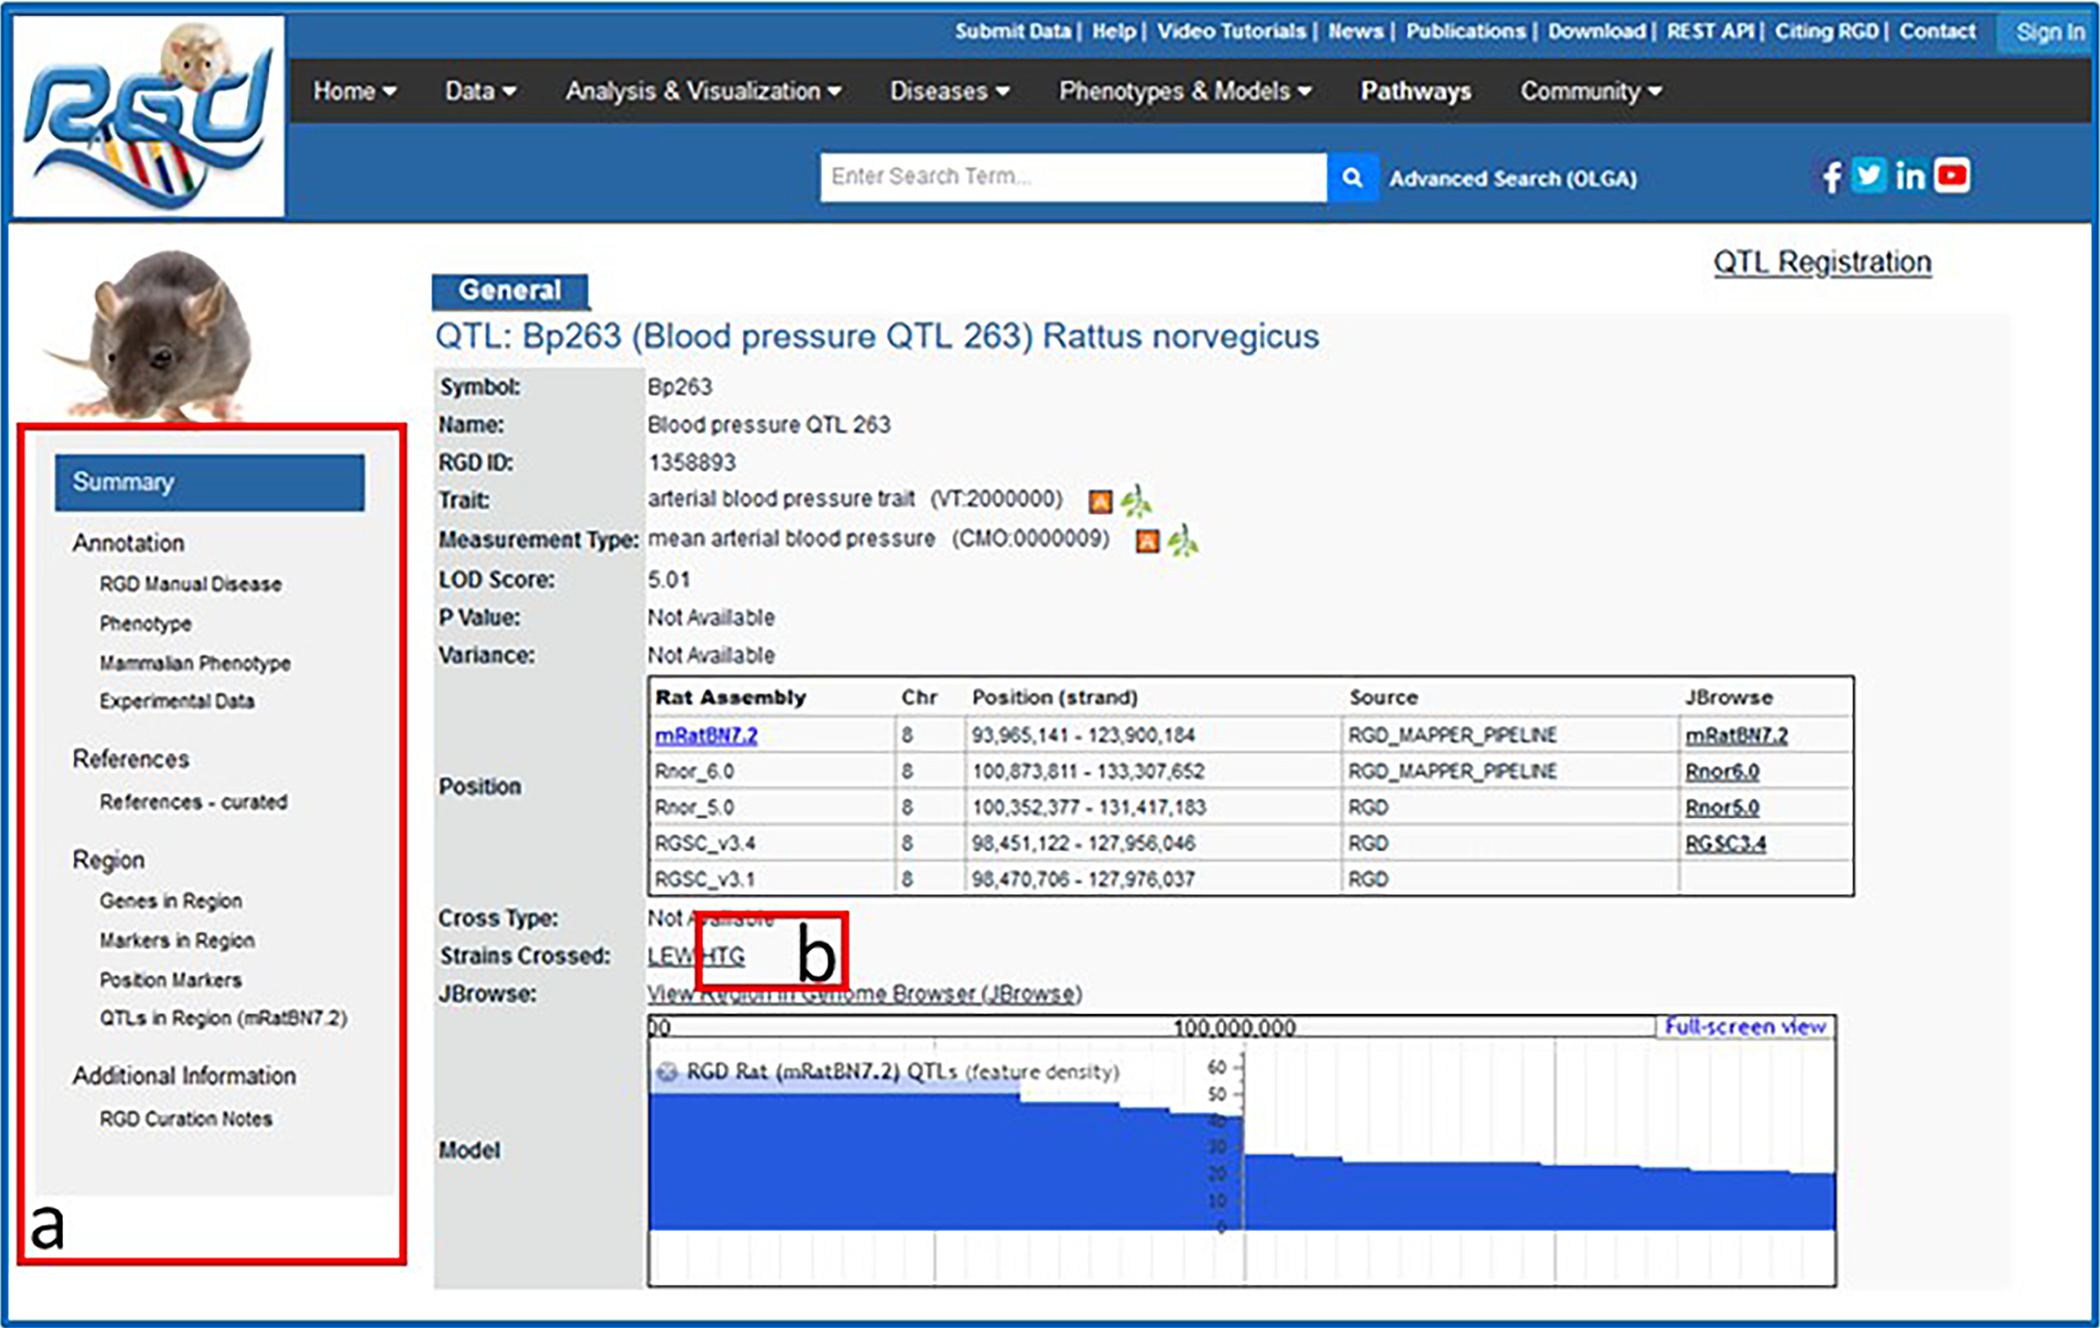Jump to References section in sidebar
This screenshot has height=1328, width=2100.
(x=130, y=759)
